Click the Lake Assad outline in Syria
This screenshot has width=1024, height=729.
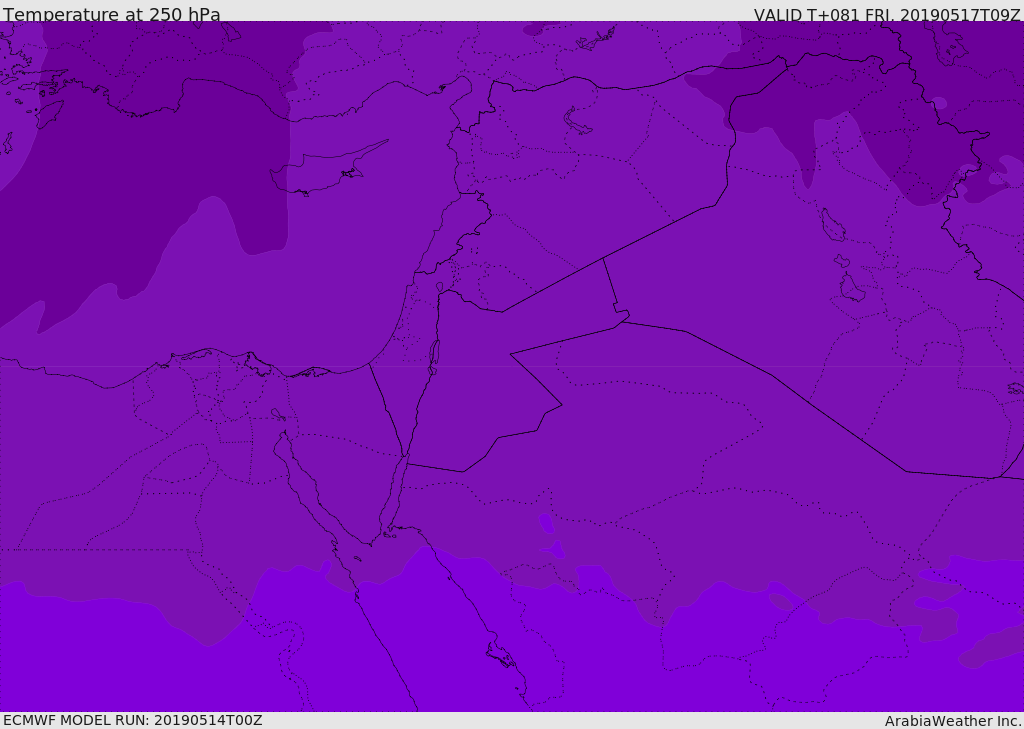(x=577, y=122)
